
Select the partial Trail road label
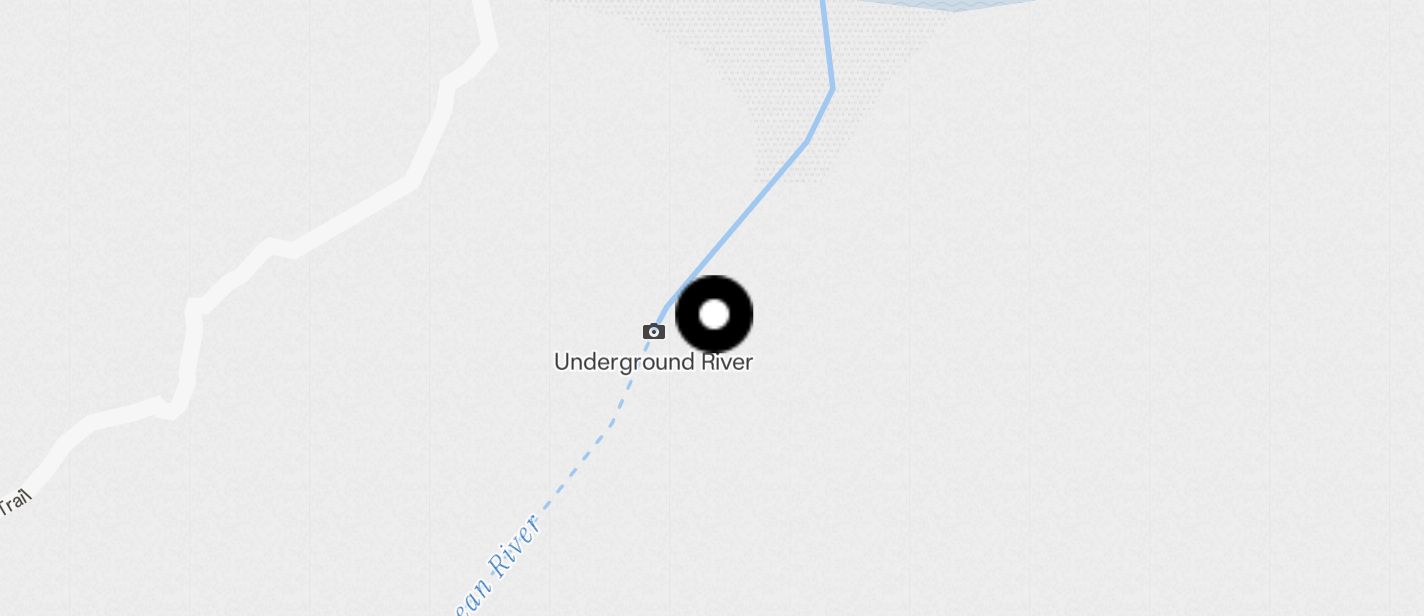coord(15,501)
